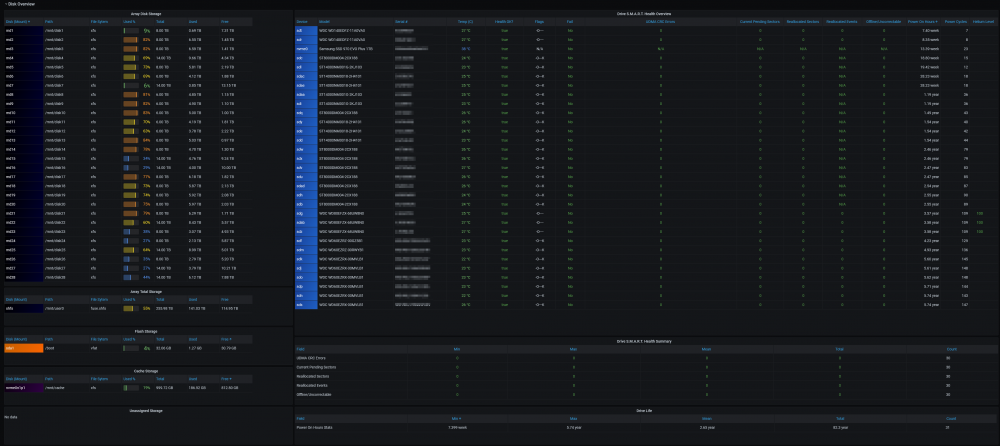
Task: Select the orange Flash Storage disk cell
Action: click(24, 348)
